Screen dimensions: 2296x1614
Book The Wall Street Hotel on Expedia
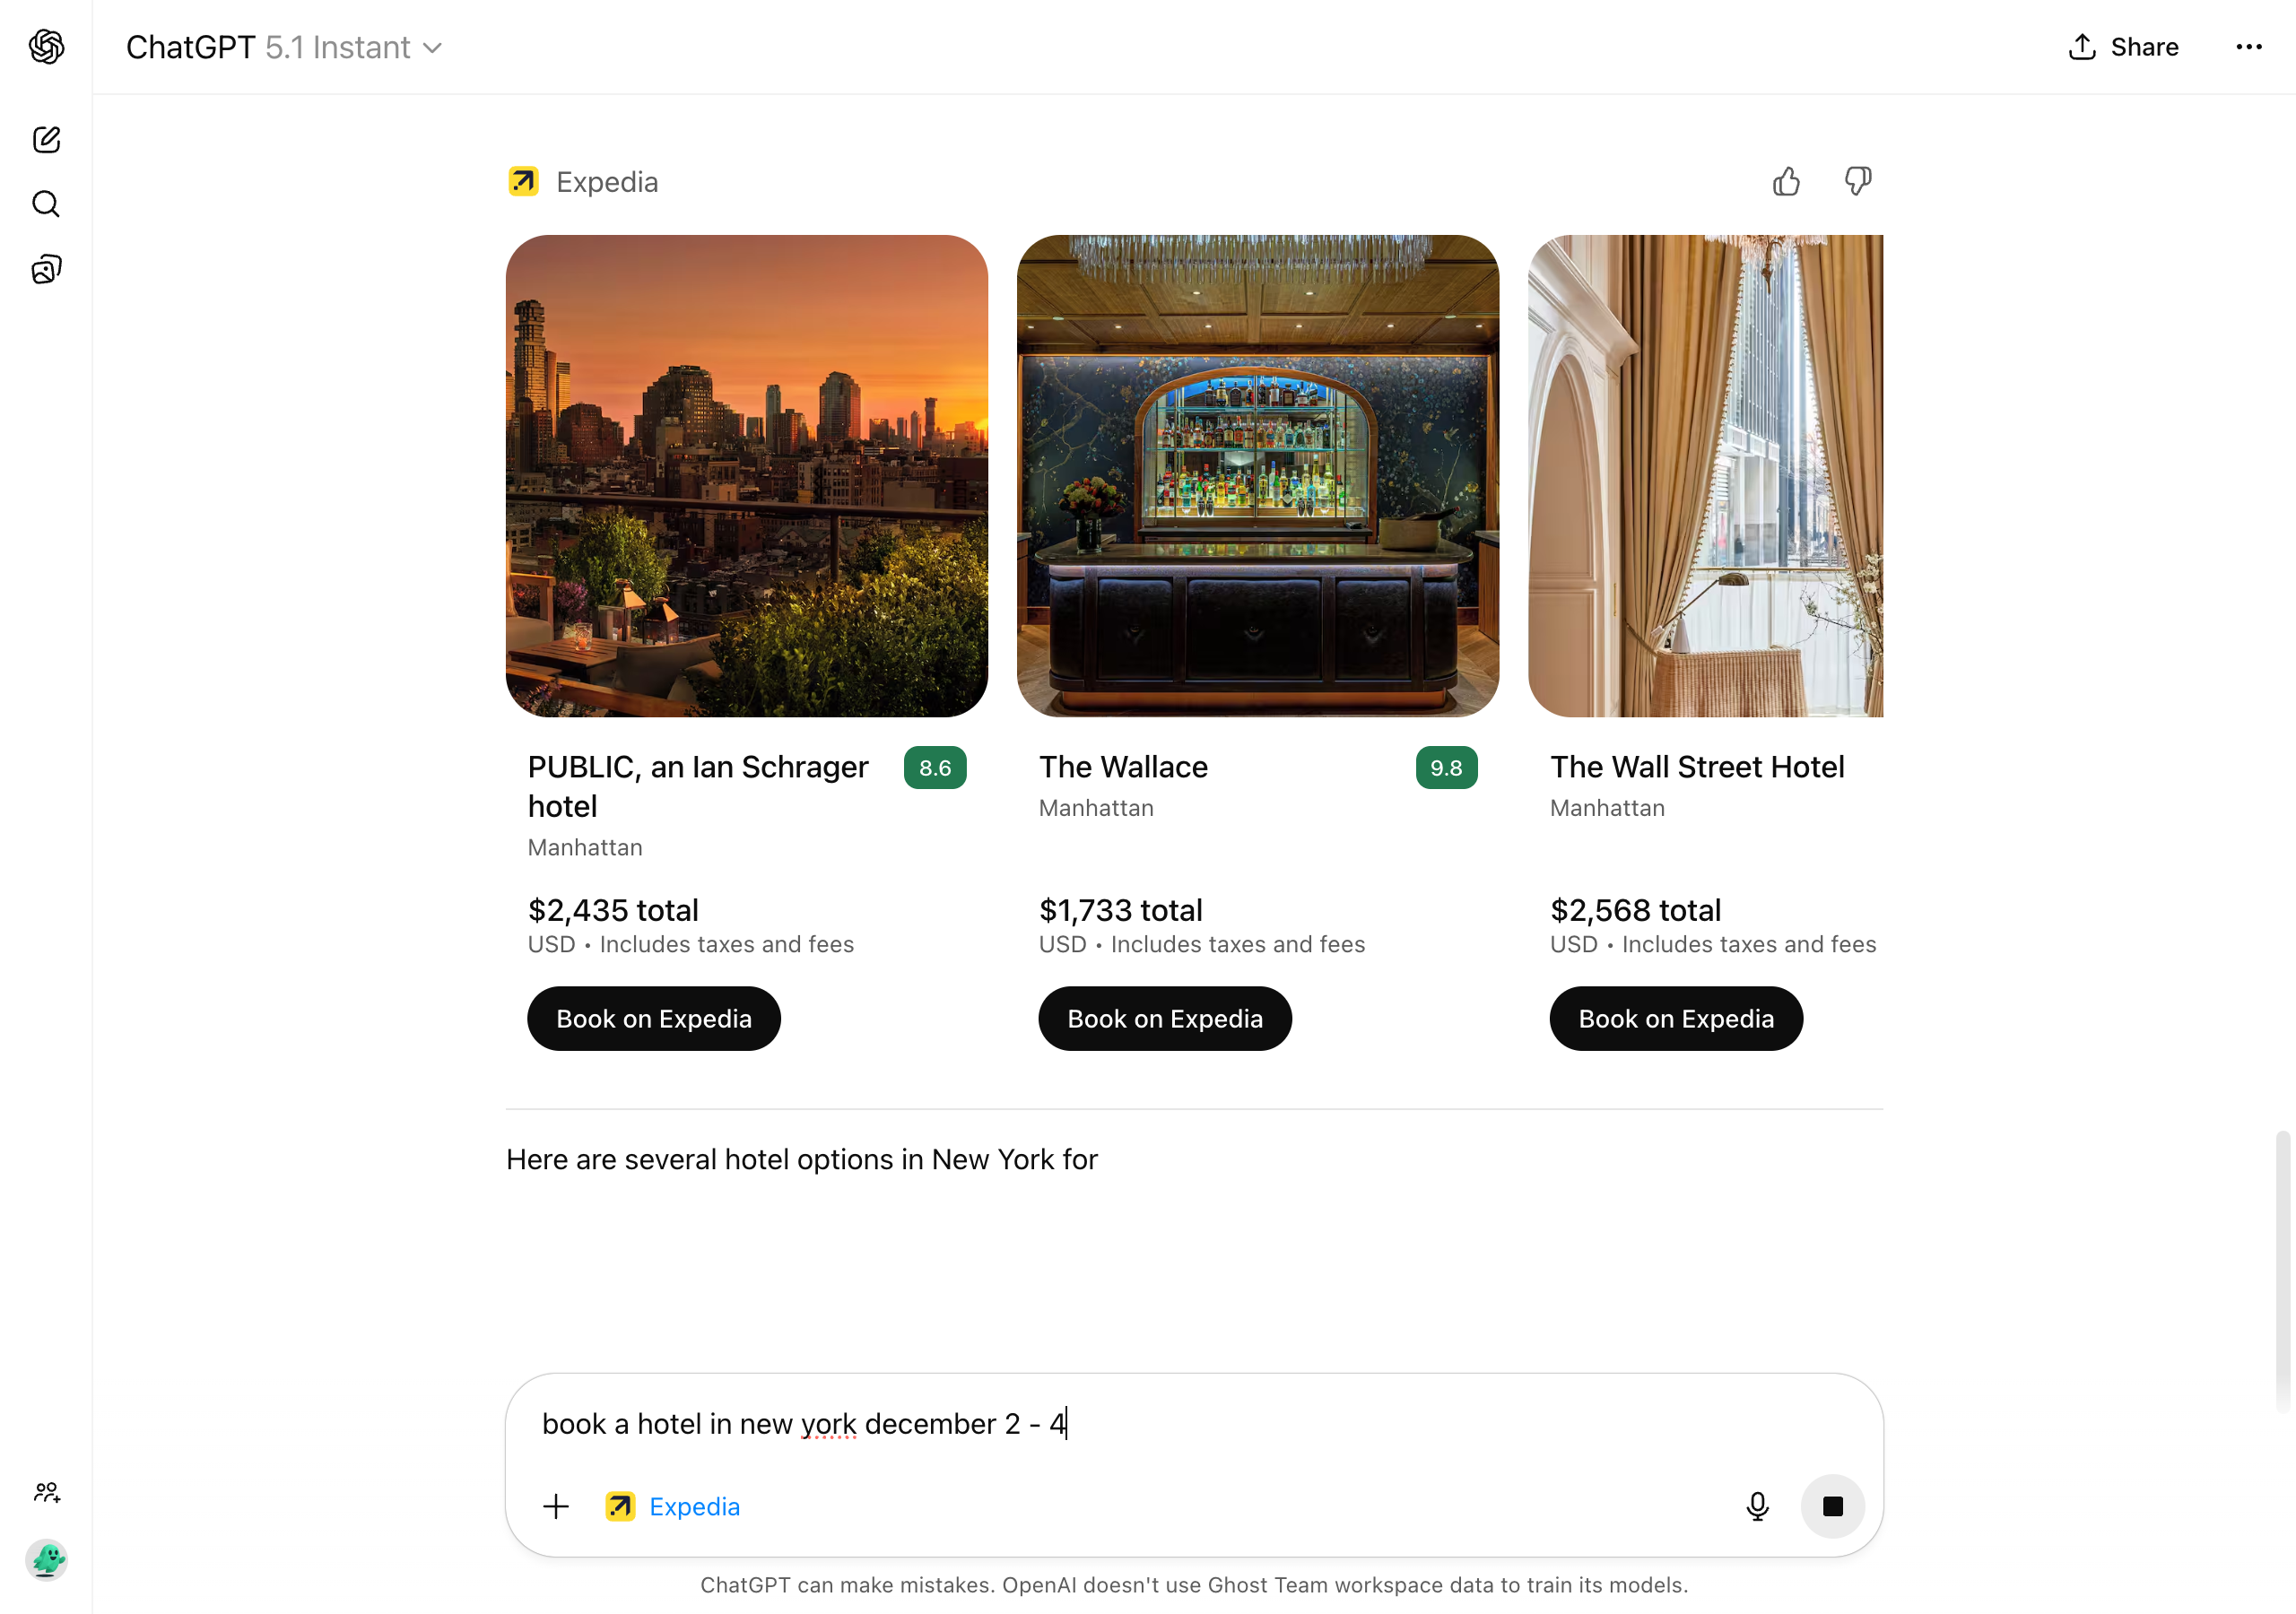click(1676, 1018)
